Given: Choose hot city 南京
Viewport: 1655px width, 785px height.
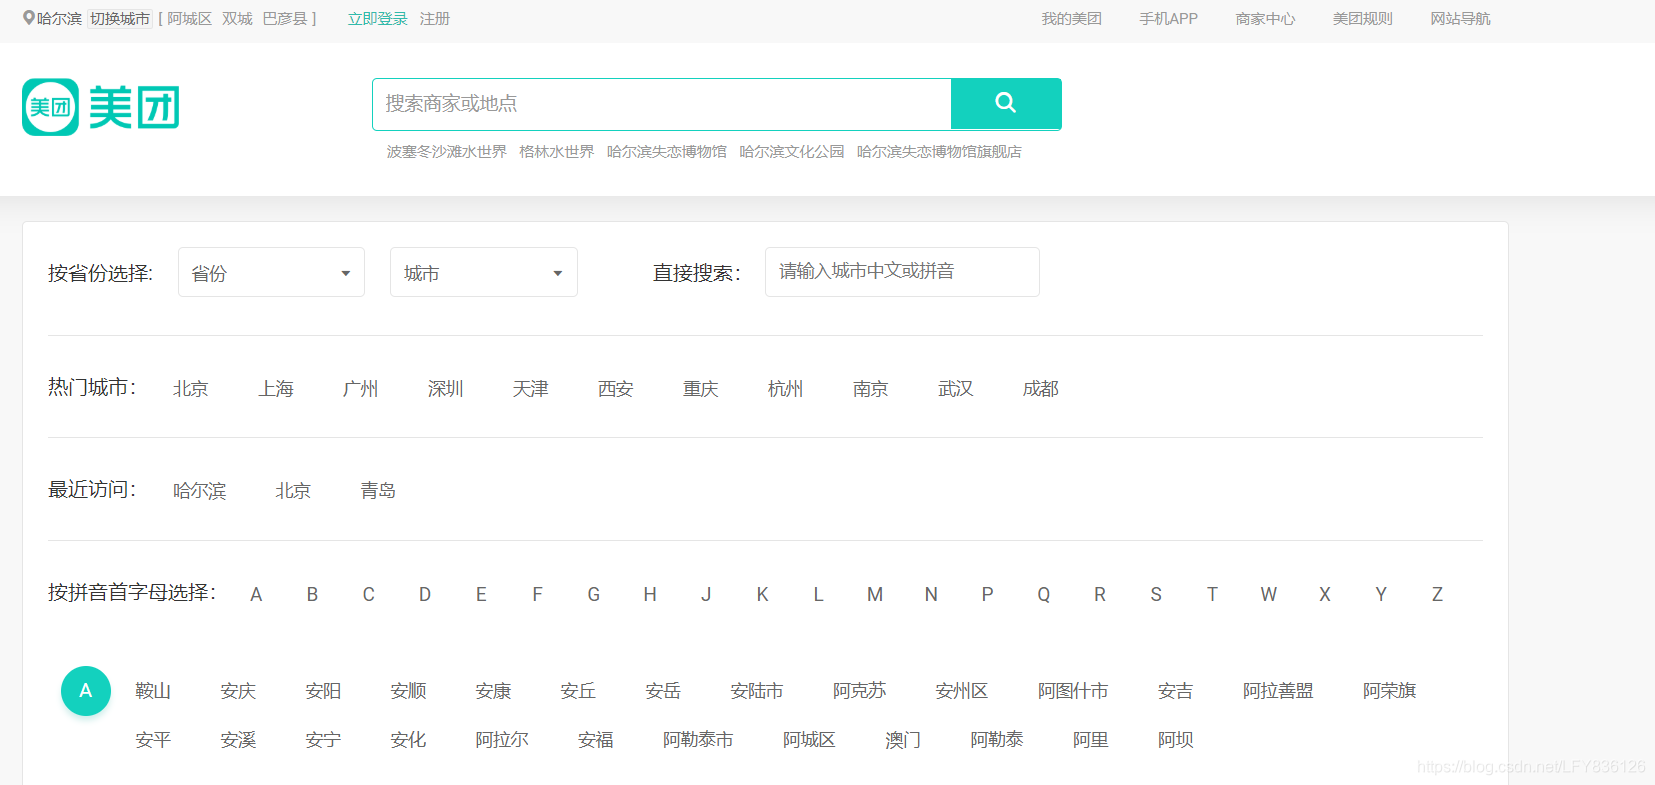Looking at the screenshot, I should [871, 388].
